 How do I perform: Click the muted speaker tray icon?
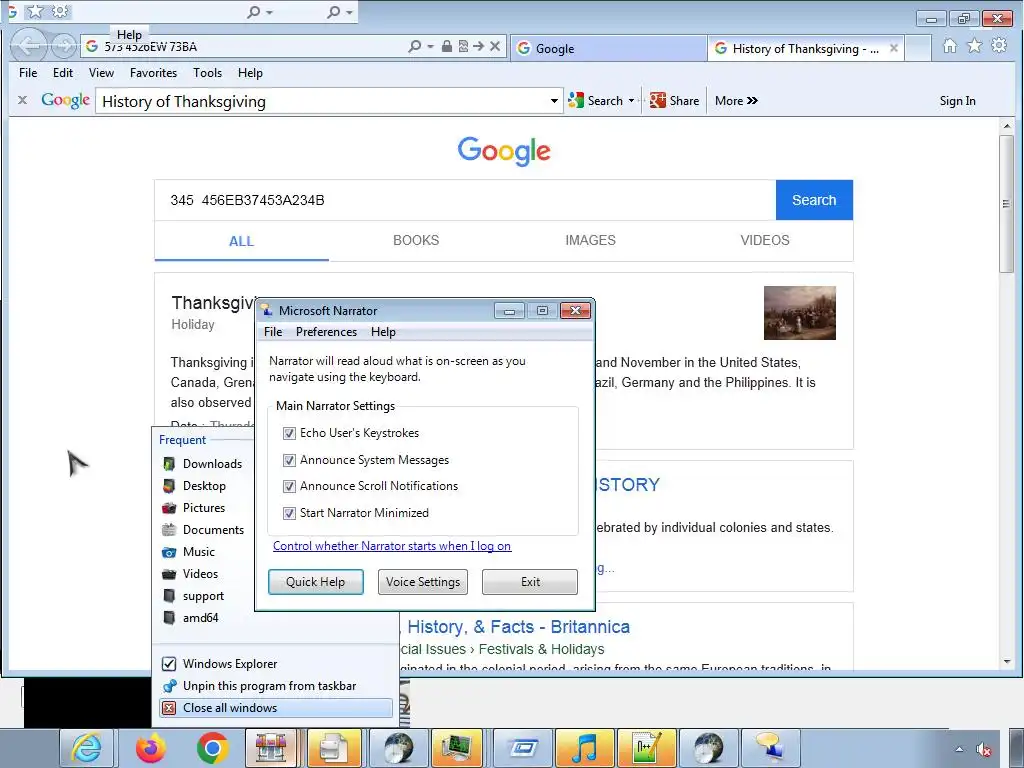tap(984, 750)
